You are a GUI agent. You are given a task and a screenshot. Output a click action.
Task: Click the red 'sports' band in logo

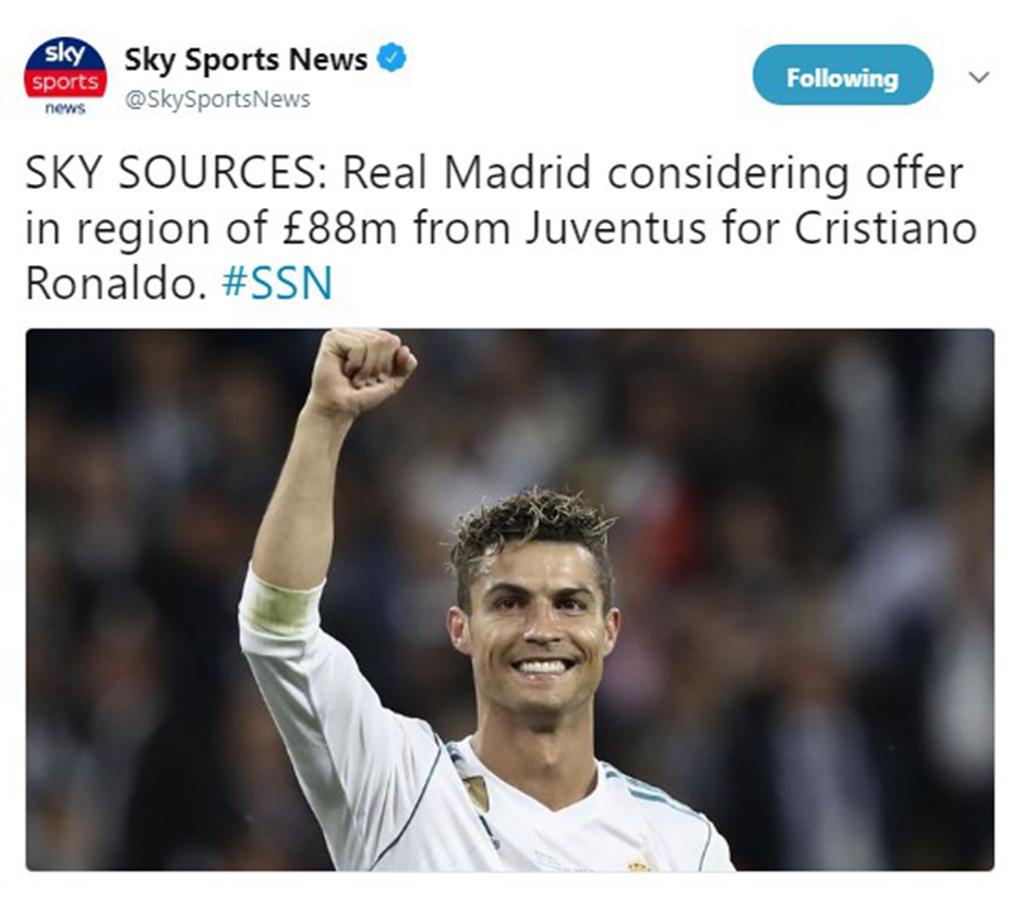point(65,82)
